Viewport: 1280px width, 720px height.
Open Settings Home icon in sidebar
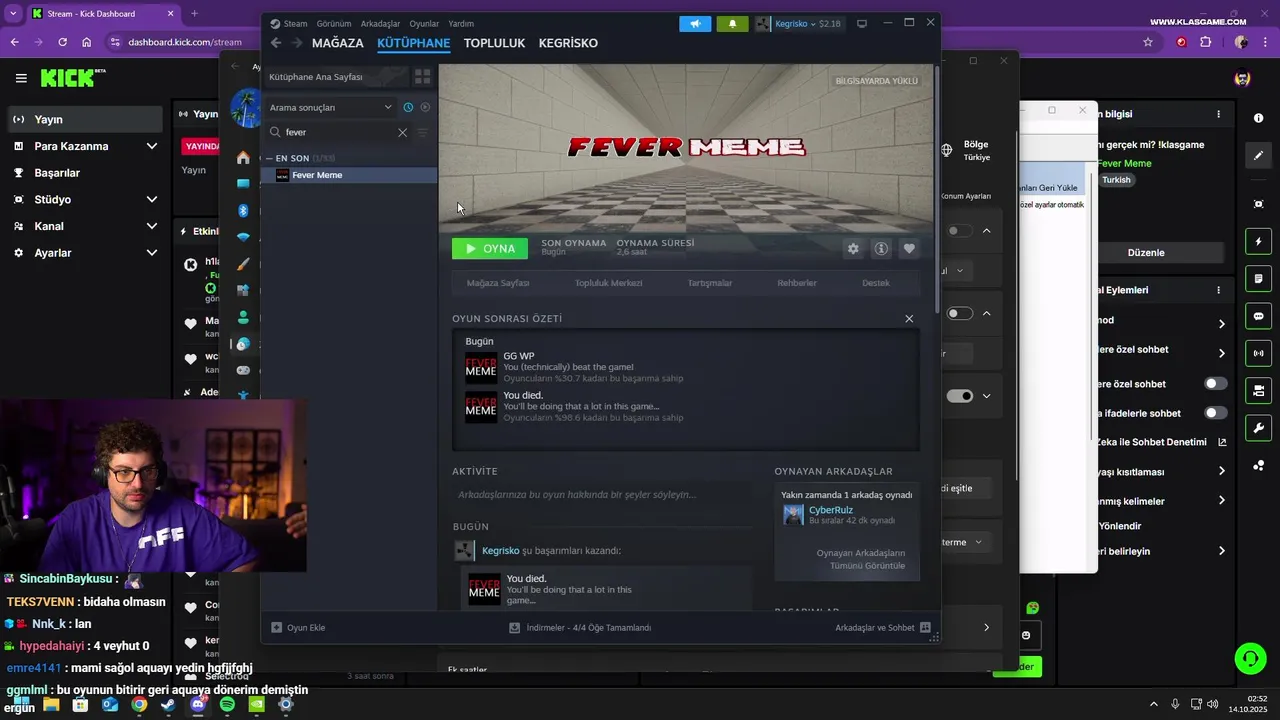point(243,158)
